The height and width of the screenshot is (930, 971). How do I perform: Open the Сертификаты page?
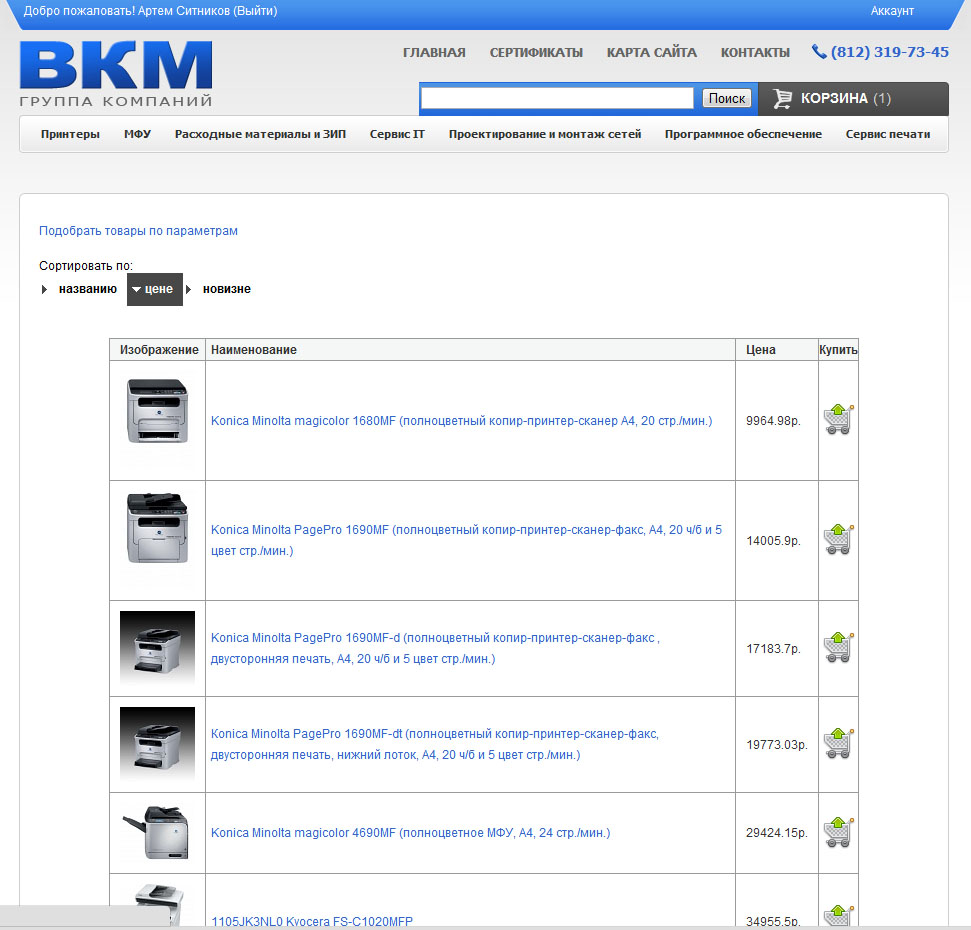pyautogui.click(x=536, y=53)
